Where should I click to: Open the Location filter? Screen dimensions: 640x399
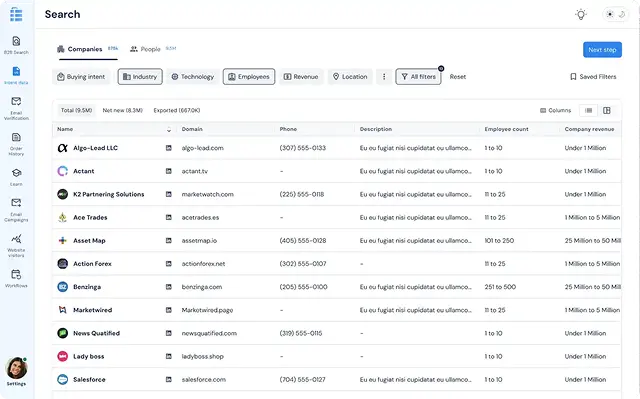[x=350, y=77]
